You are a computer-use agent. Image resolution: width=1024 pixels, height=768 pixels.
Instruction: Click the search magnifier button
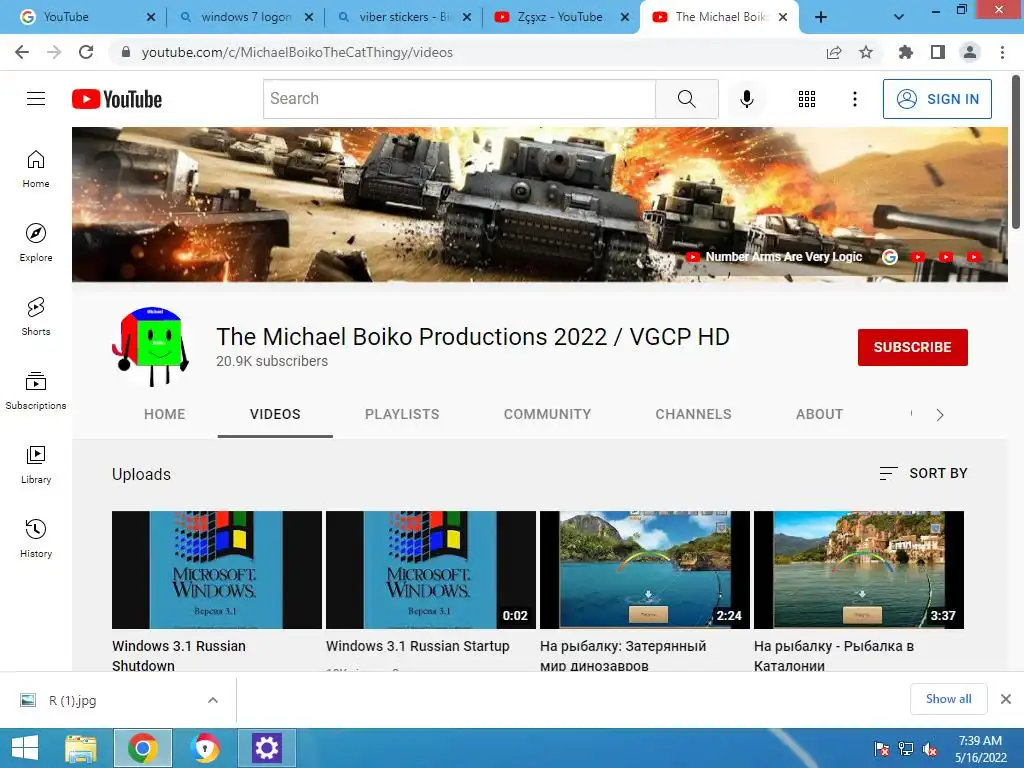click(686, 99)
